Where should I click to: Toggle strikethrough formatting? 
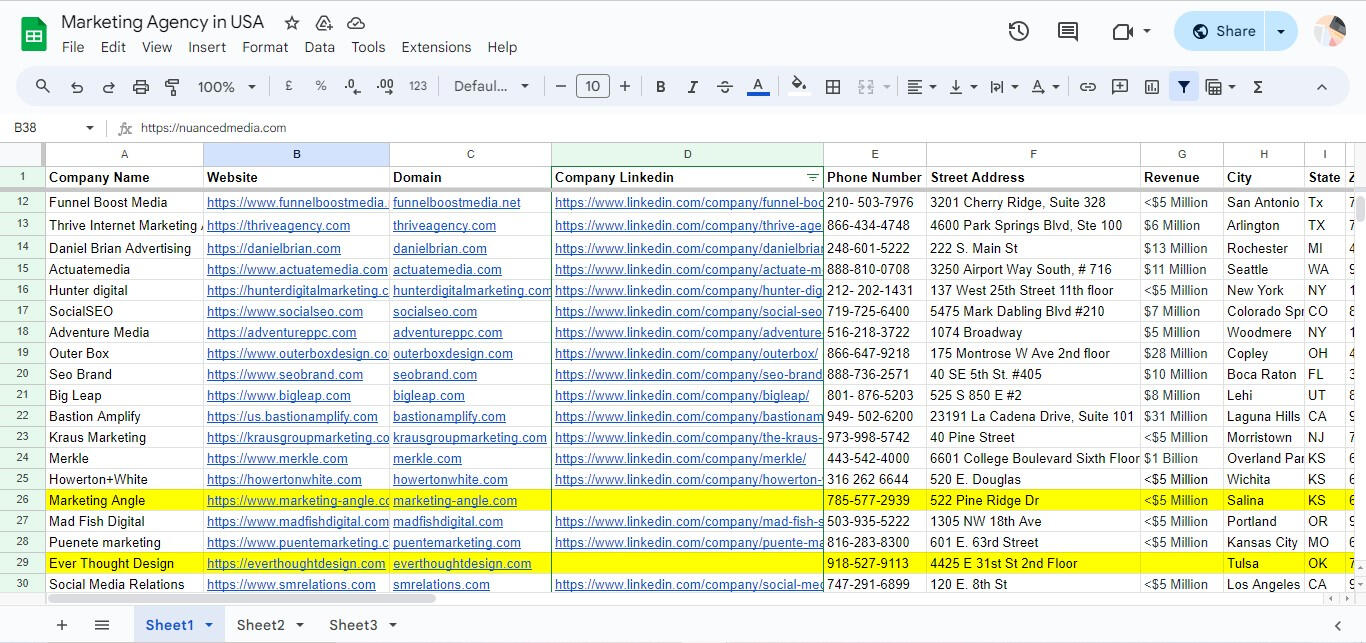[725, 87]
